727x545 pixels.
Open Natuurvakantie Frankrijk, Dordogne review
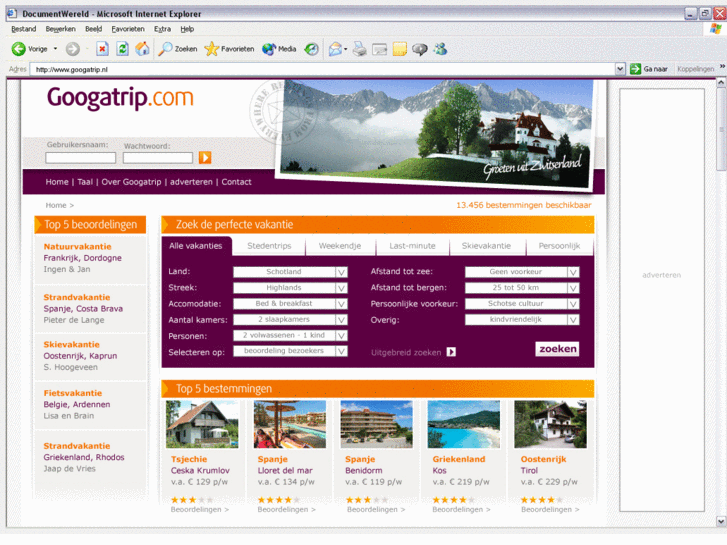coord(90,258)
